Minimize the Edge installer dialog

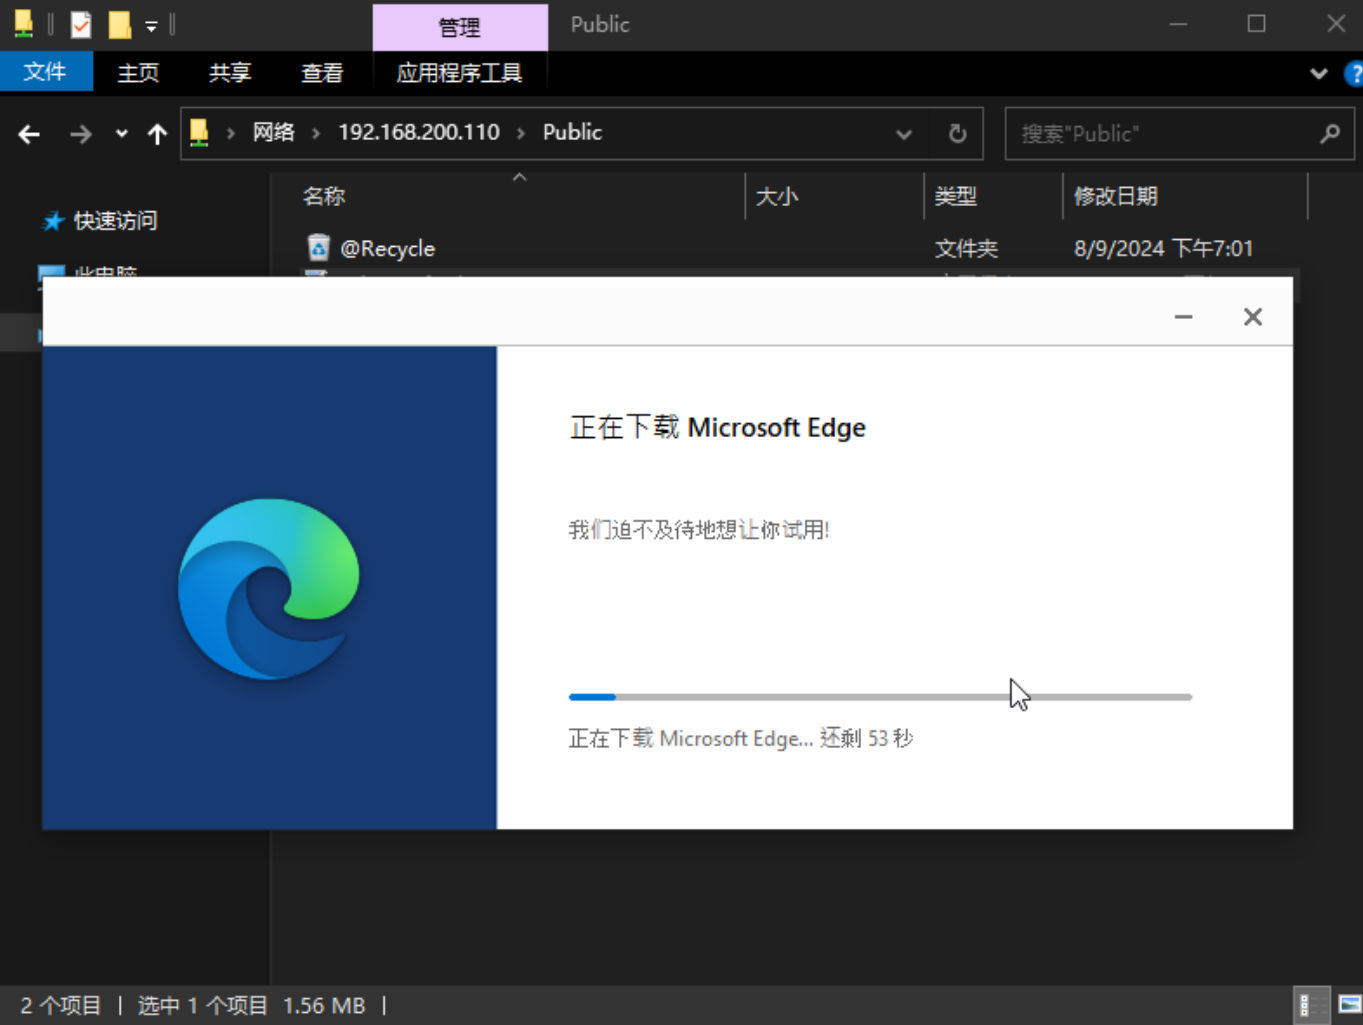pos(1184,317)
